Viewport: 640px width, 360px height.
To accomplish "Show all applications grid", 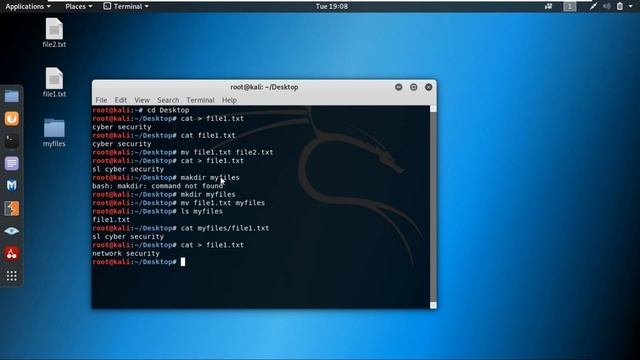I will pos(11,276).
